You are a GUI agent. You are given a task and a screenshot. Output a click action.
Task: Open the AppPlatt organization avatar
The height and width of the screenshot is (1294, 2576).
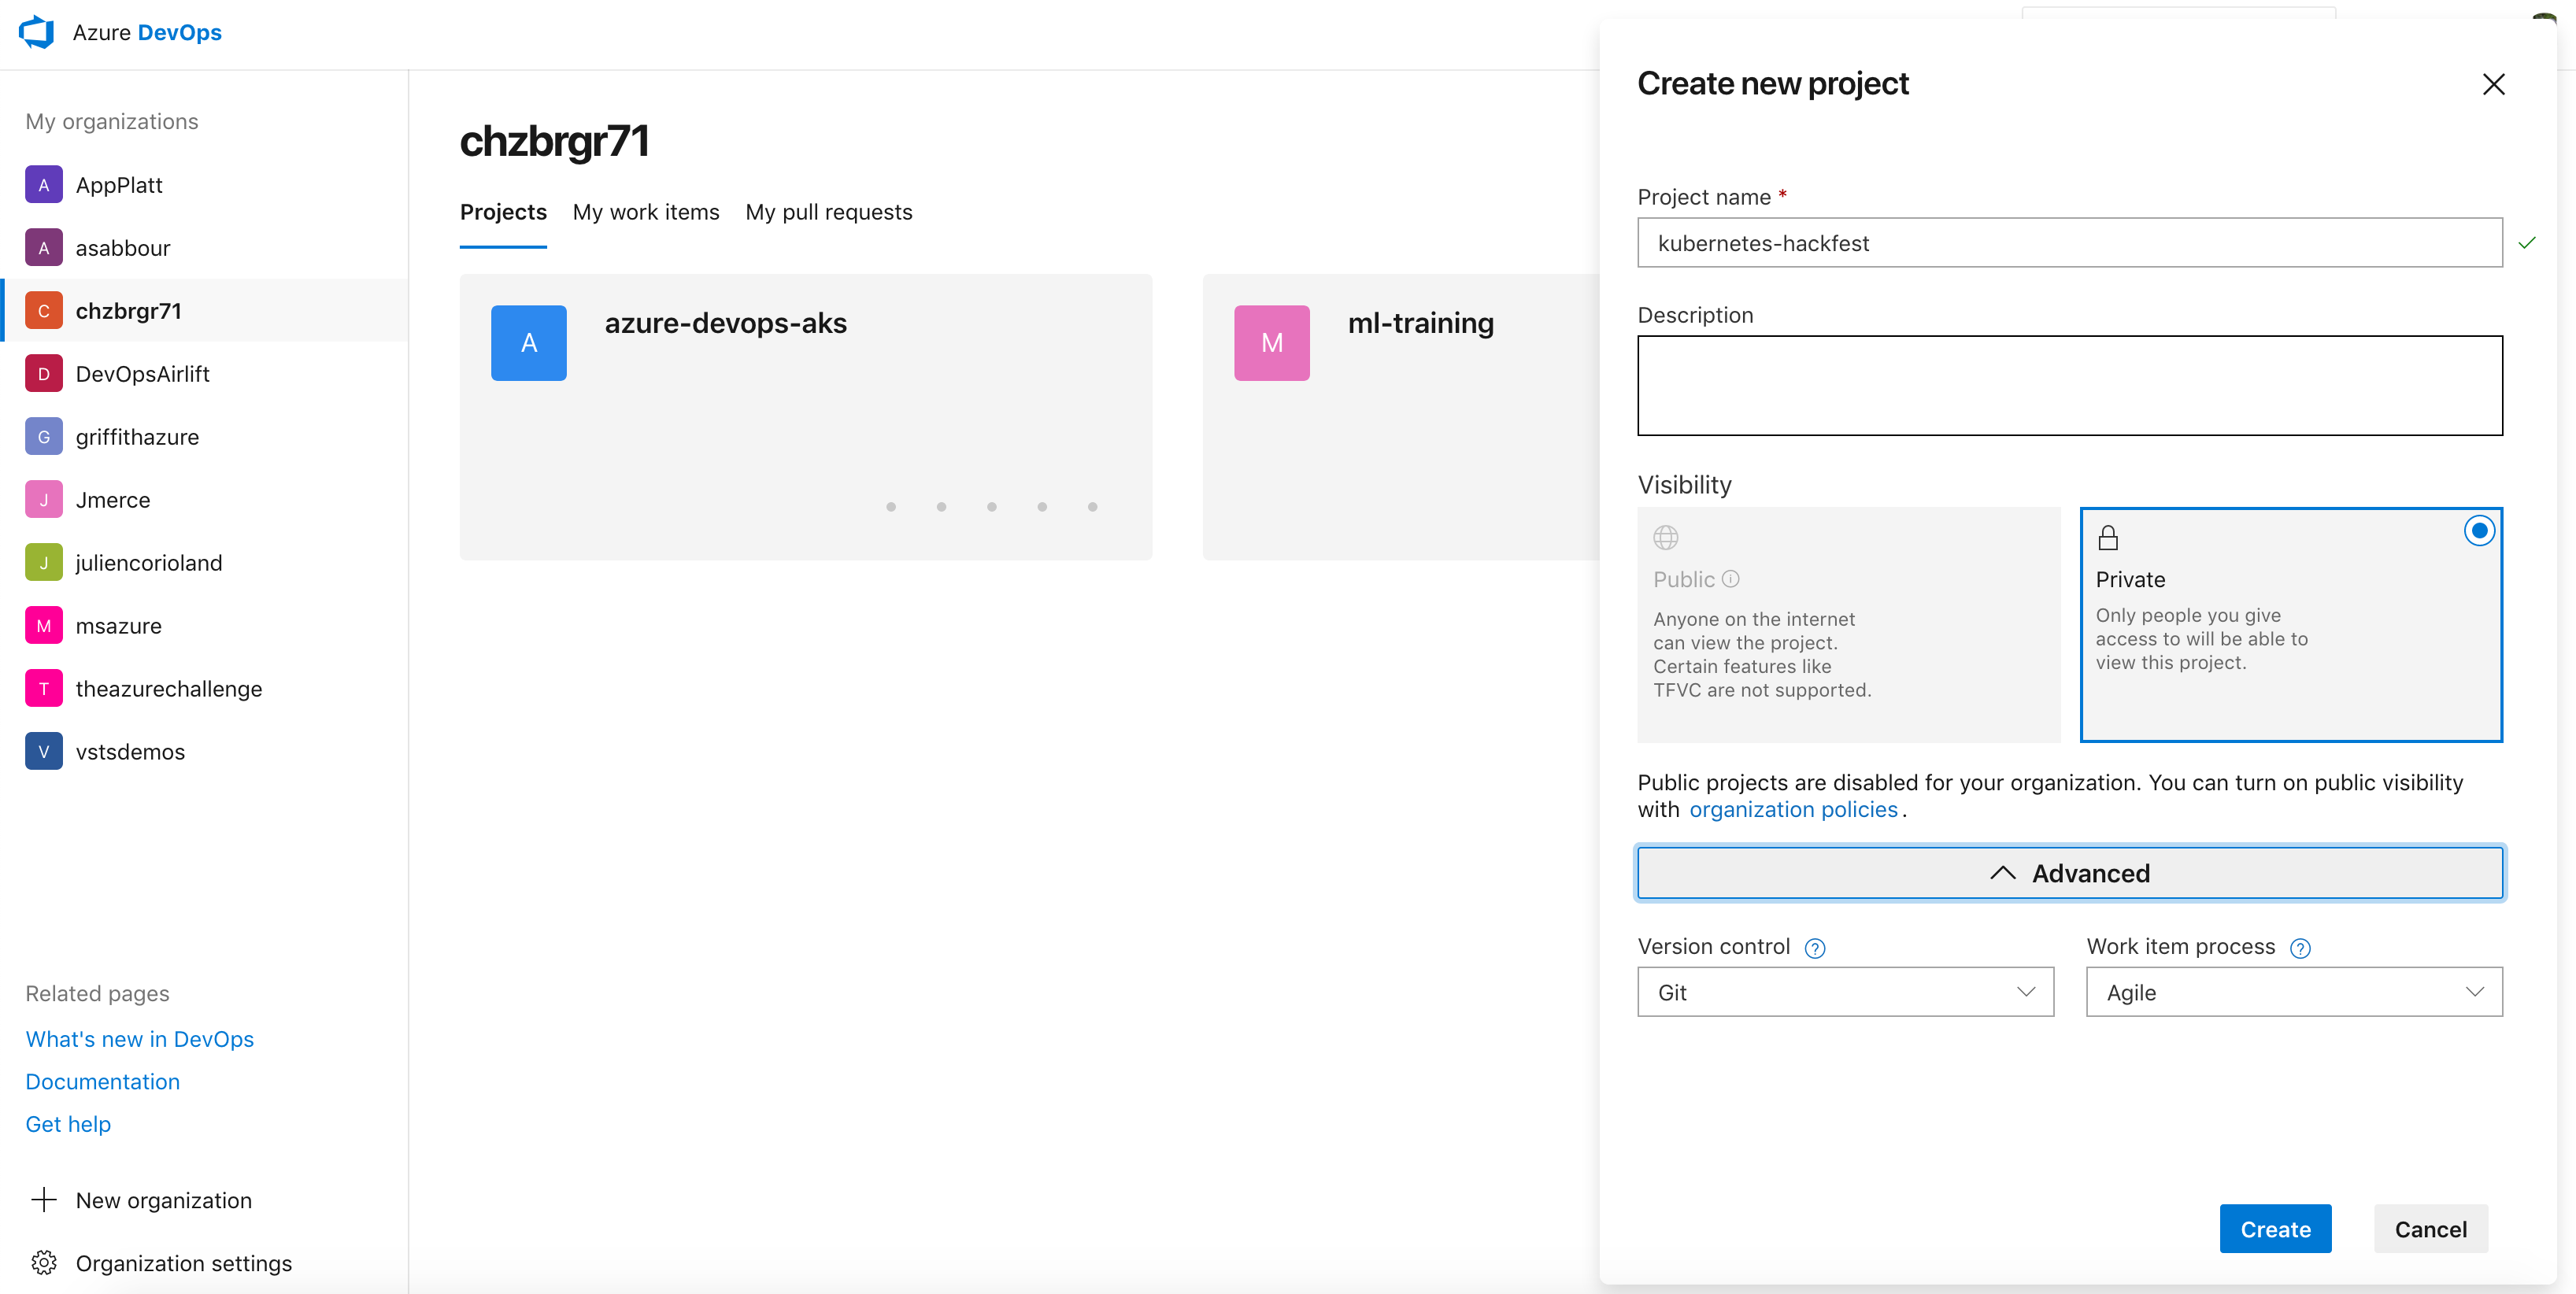click(44, 185)
